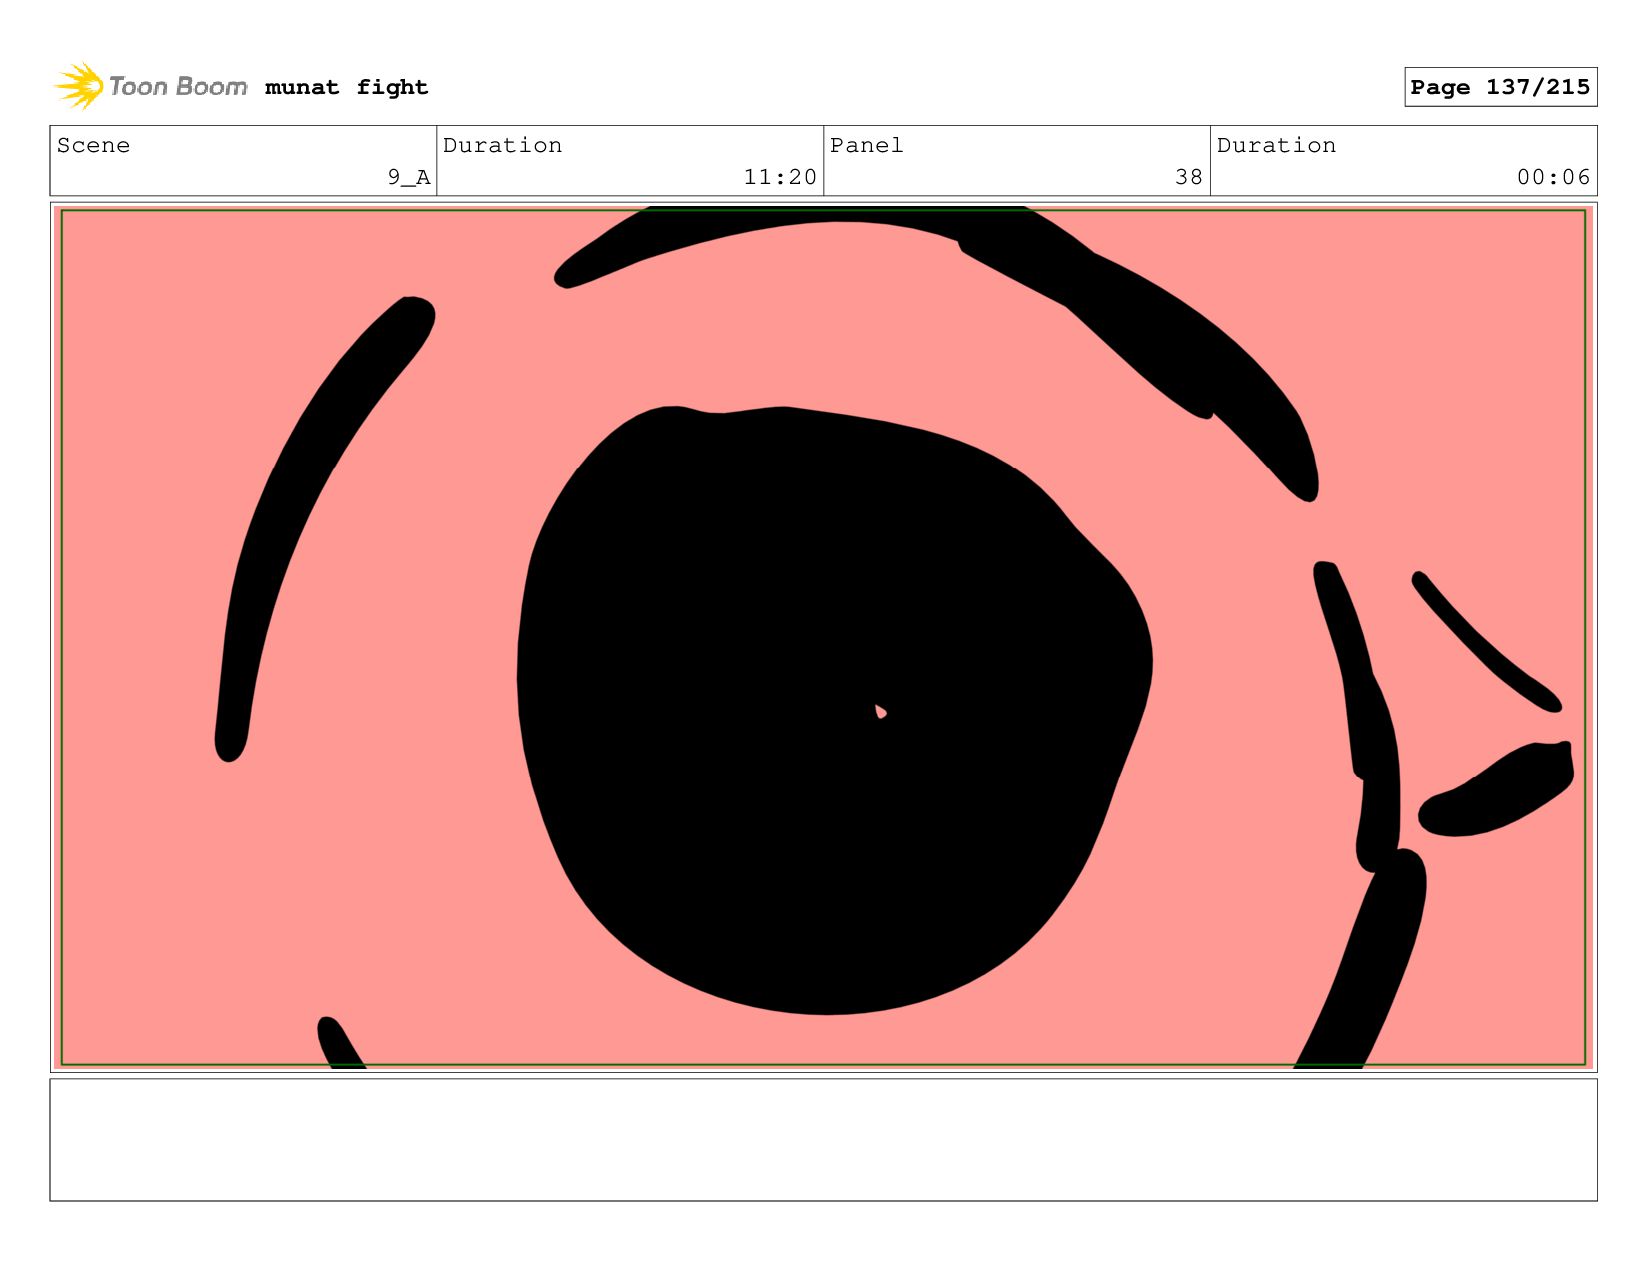Click scene value '9_A'

409,177
